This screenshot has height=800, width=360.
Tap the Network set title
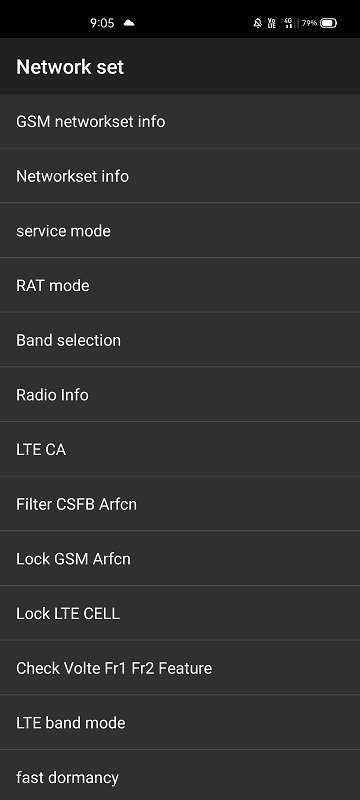click(x=70, y=67)
